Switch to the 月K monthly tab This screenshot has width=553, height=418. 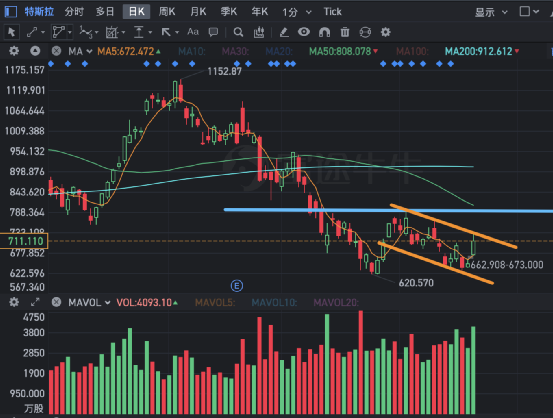pos(198,12)
